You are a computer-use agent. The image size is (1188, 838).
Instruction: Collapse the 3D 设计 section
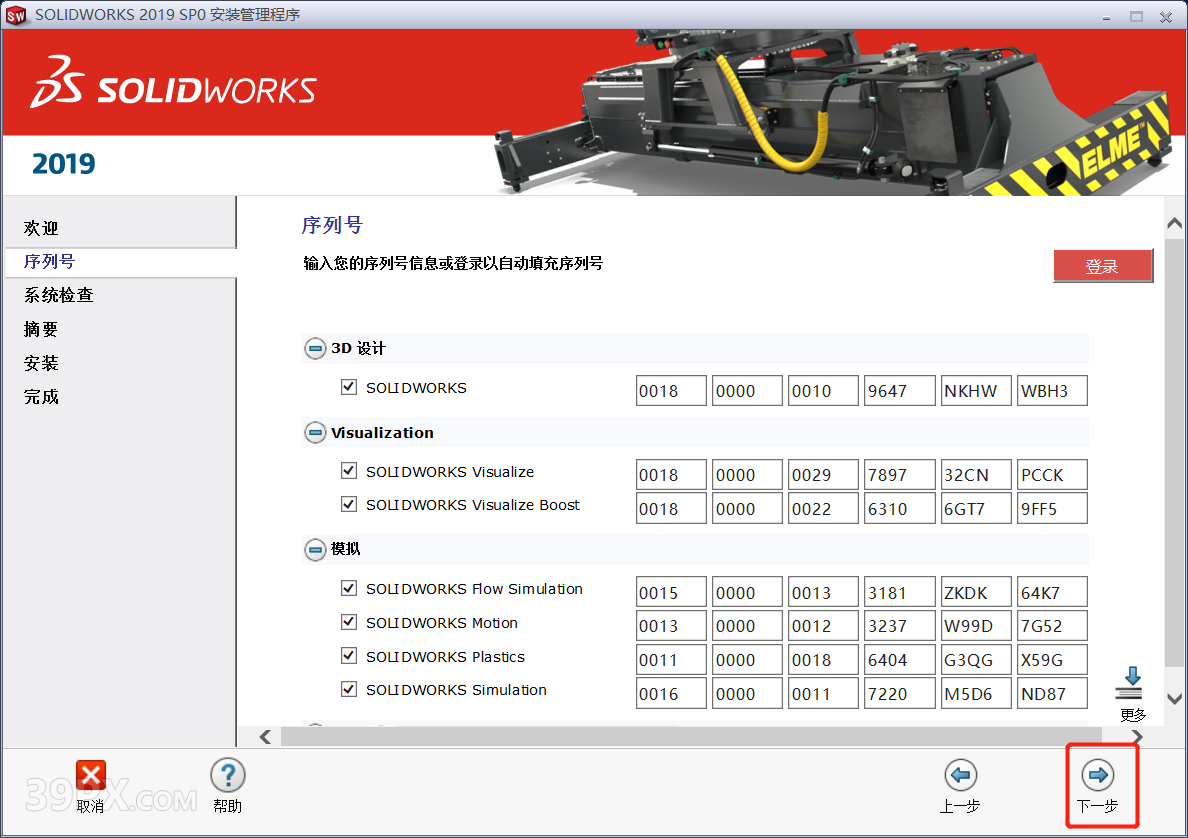[x=315, y=349]
